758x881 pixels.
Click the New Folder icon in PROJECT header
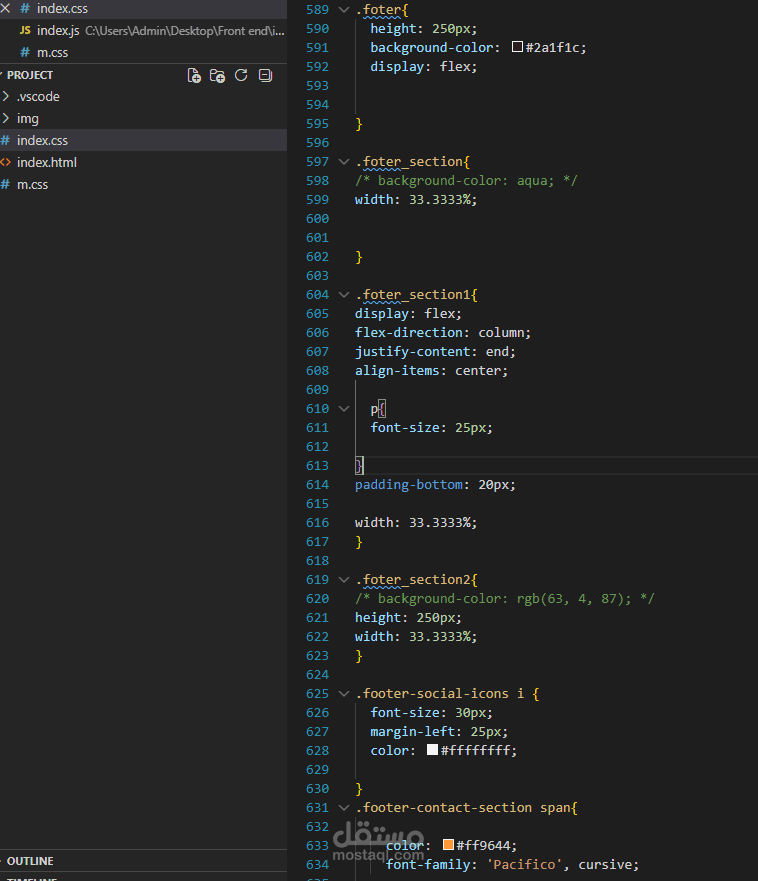click(x=217, y=76)
